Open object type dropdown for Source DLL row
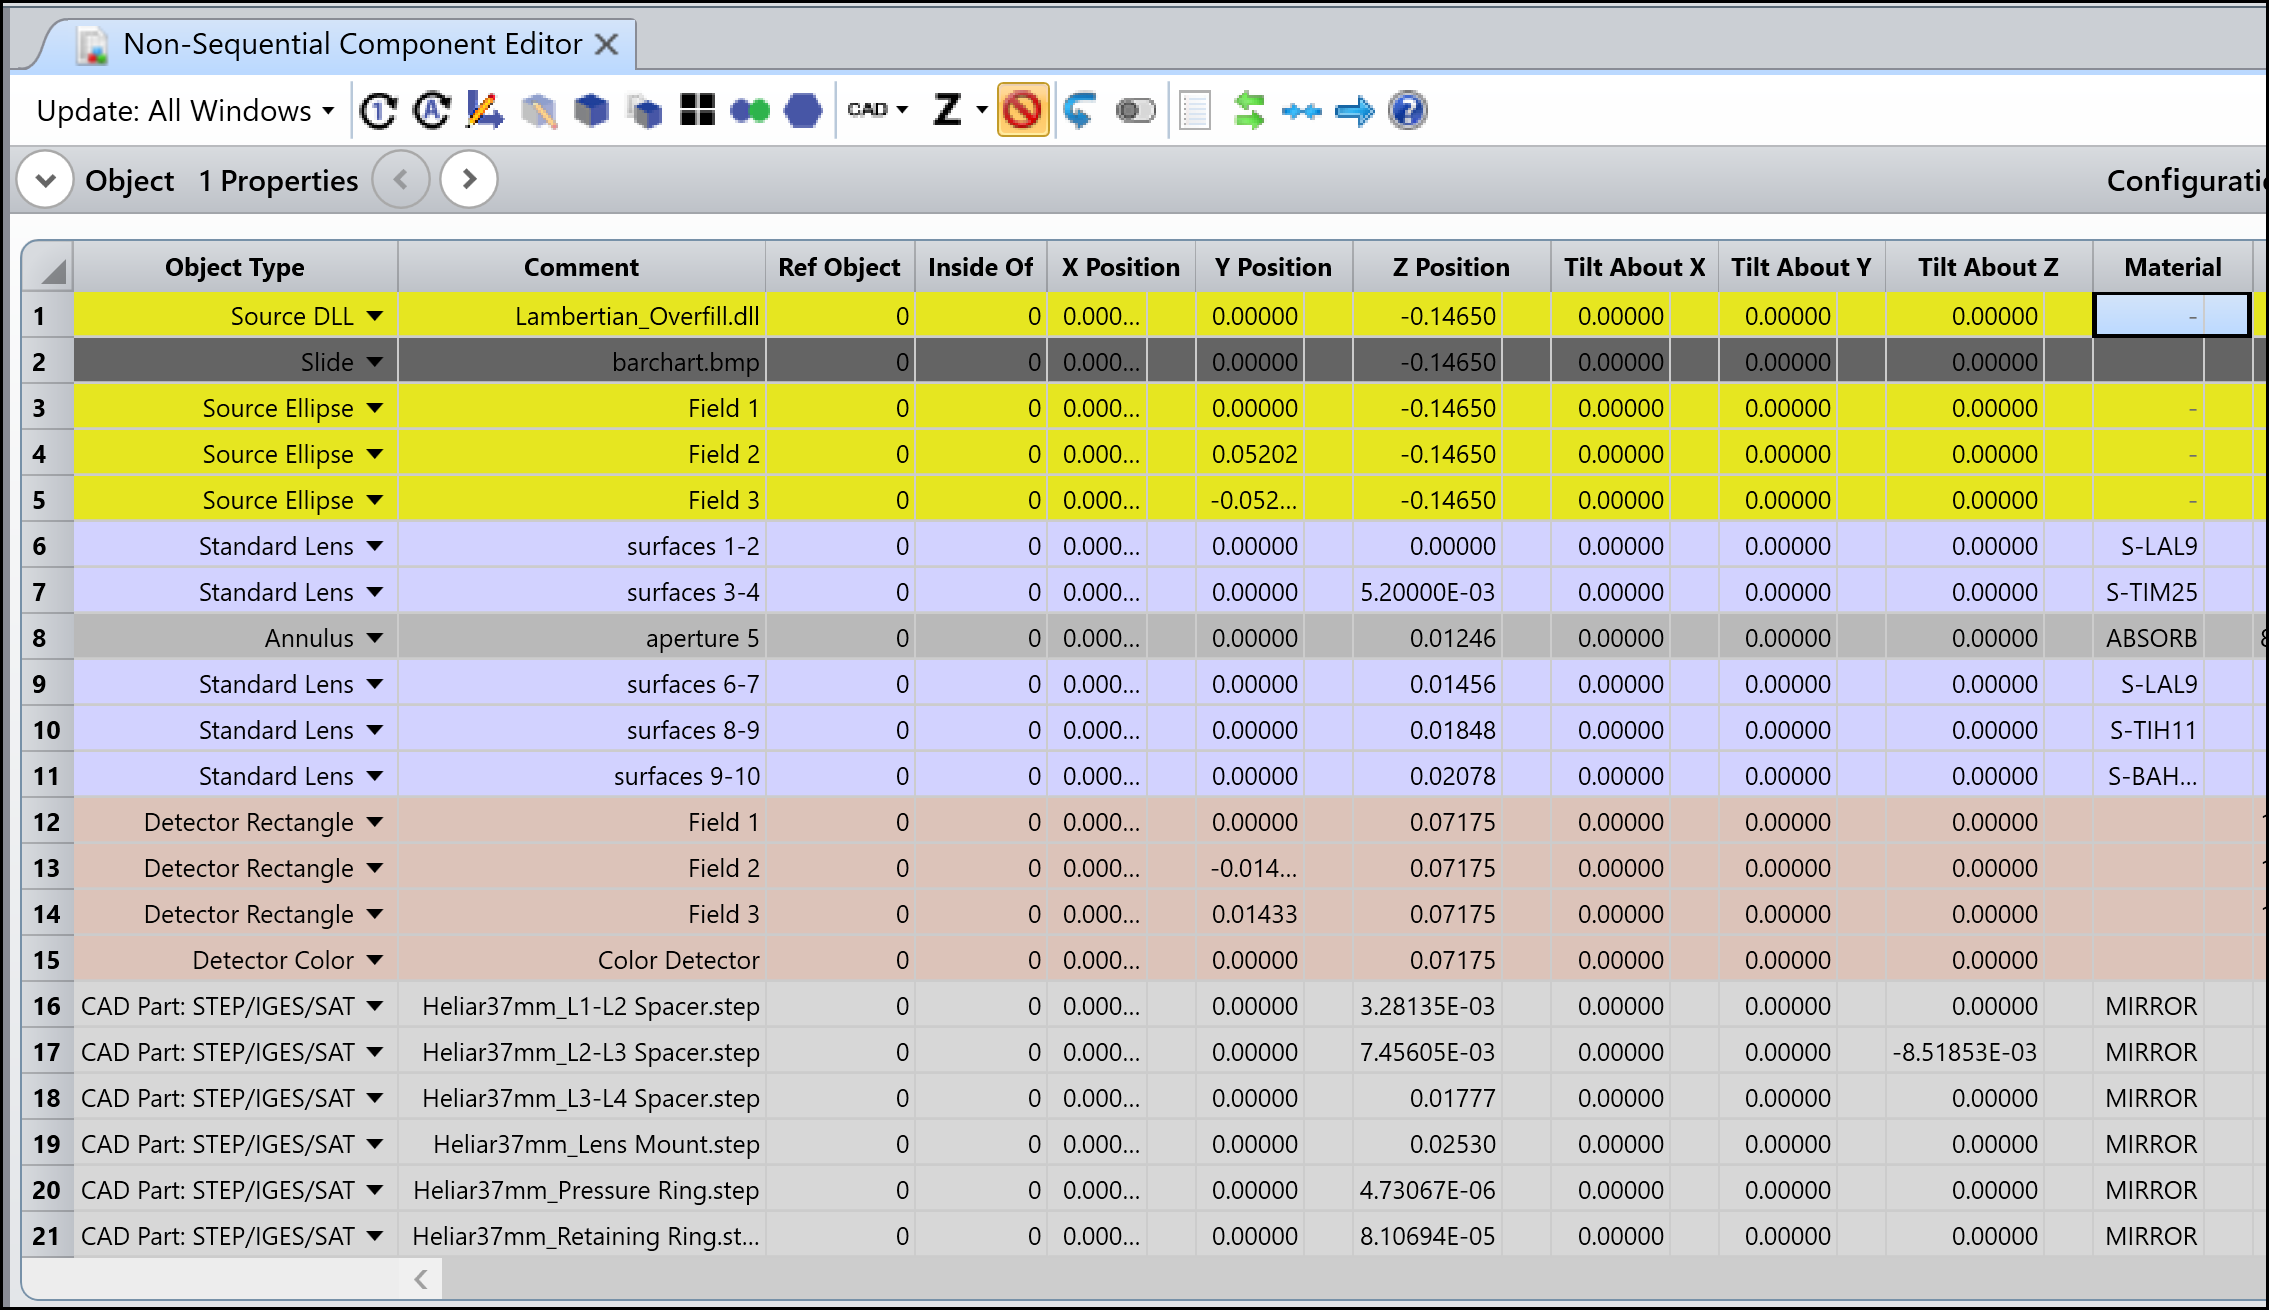Viewport: 2269px width, 1310px height. click(x=375, y=316)
